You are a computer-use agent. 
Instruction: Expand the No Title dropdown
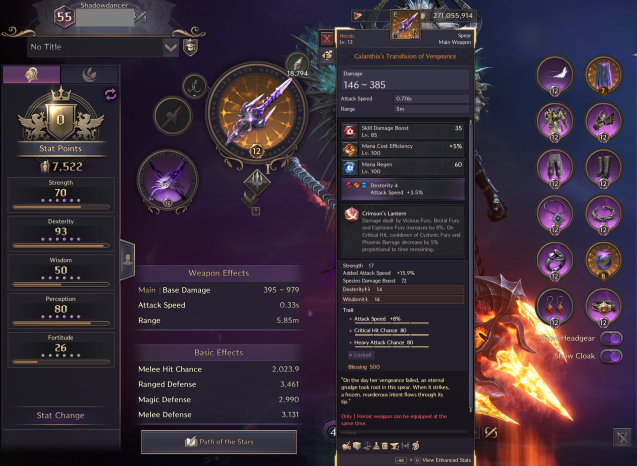click(x=171, y=48)
